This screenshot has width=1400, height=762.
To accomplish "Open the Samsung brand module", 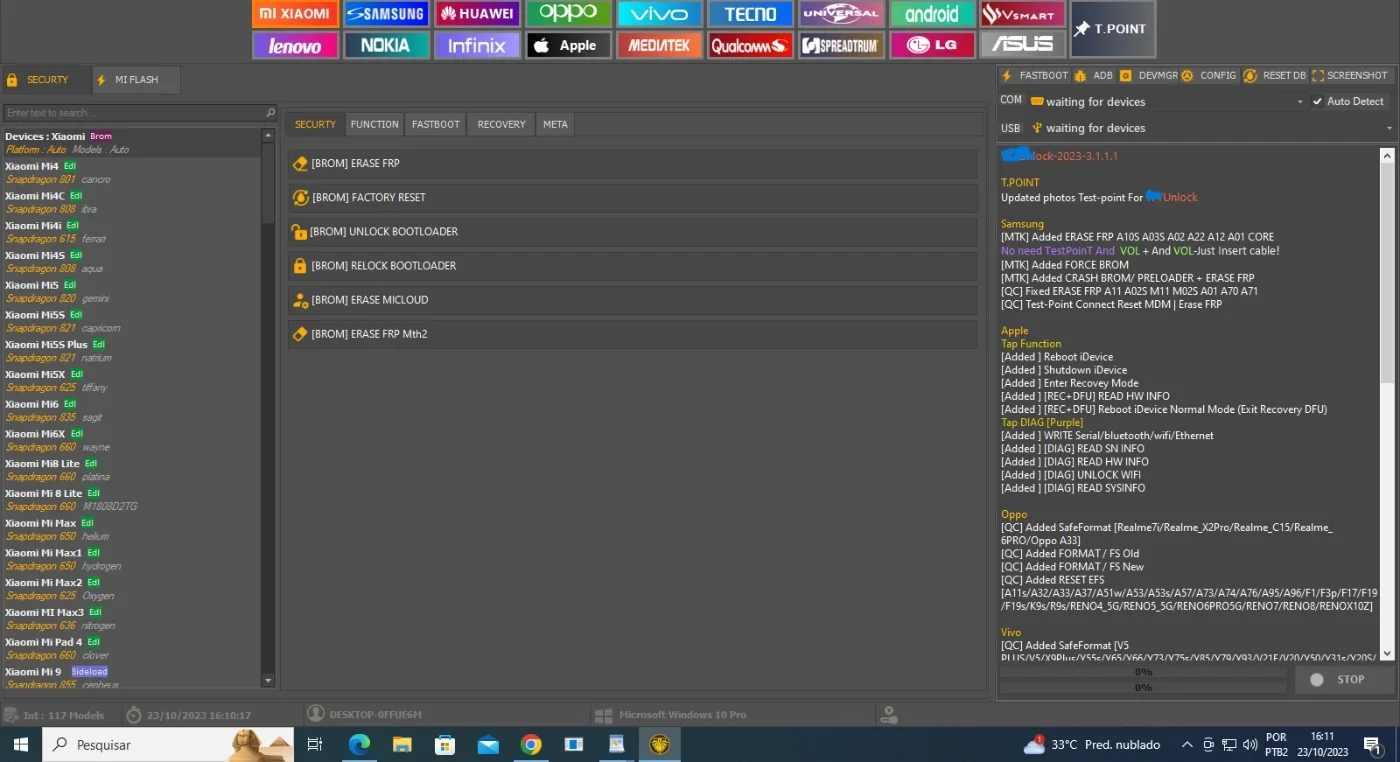I will [x=386, y=14].
